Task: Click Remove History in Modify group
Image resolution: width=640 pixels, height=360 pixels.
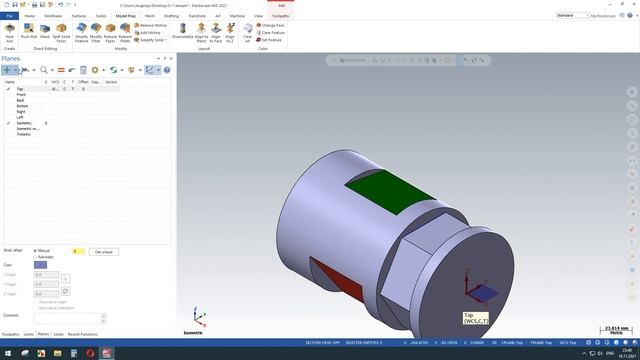Action: click(x=151, y=25)
